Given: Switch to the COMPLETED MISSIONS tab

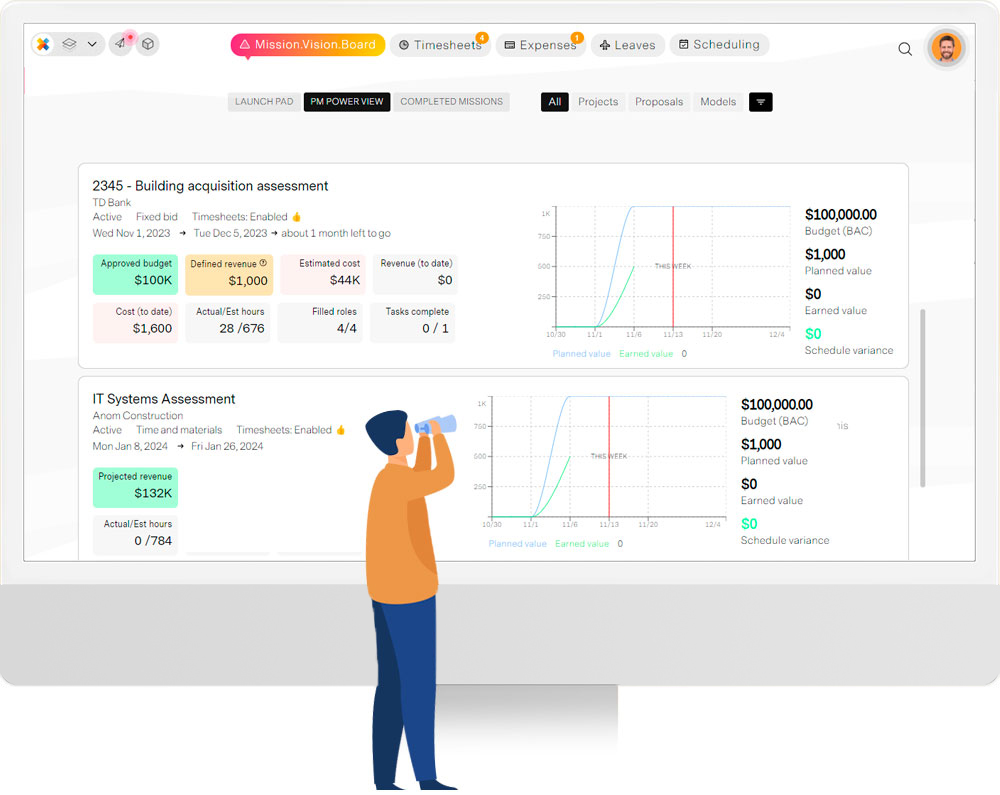Looking at the screenshot, I should click(452, 101).
